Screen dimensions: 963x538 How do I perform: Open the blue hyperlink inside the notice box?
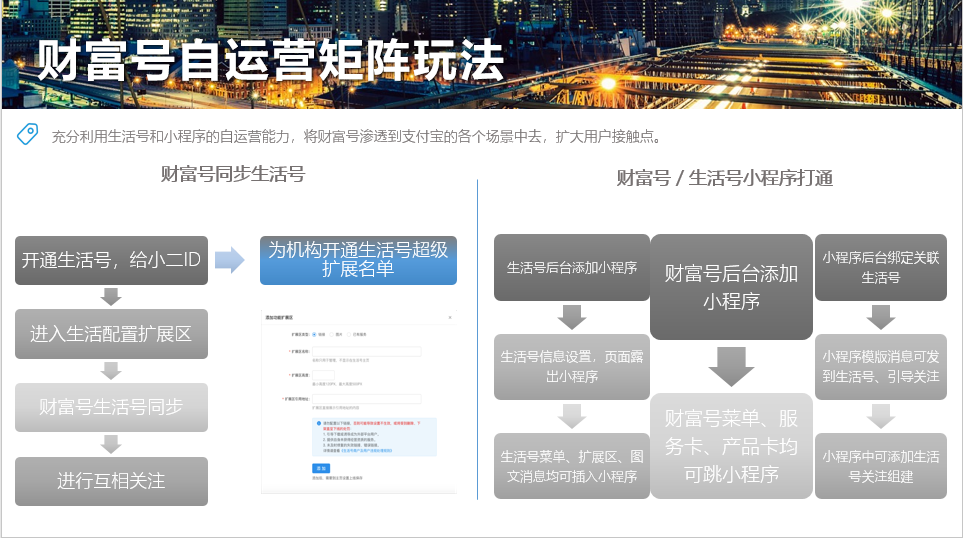point(367,451)
